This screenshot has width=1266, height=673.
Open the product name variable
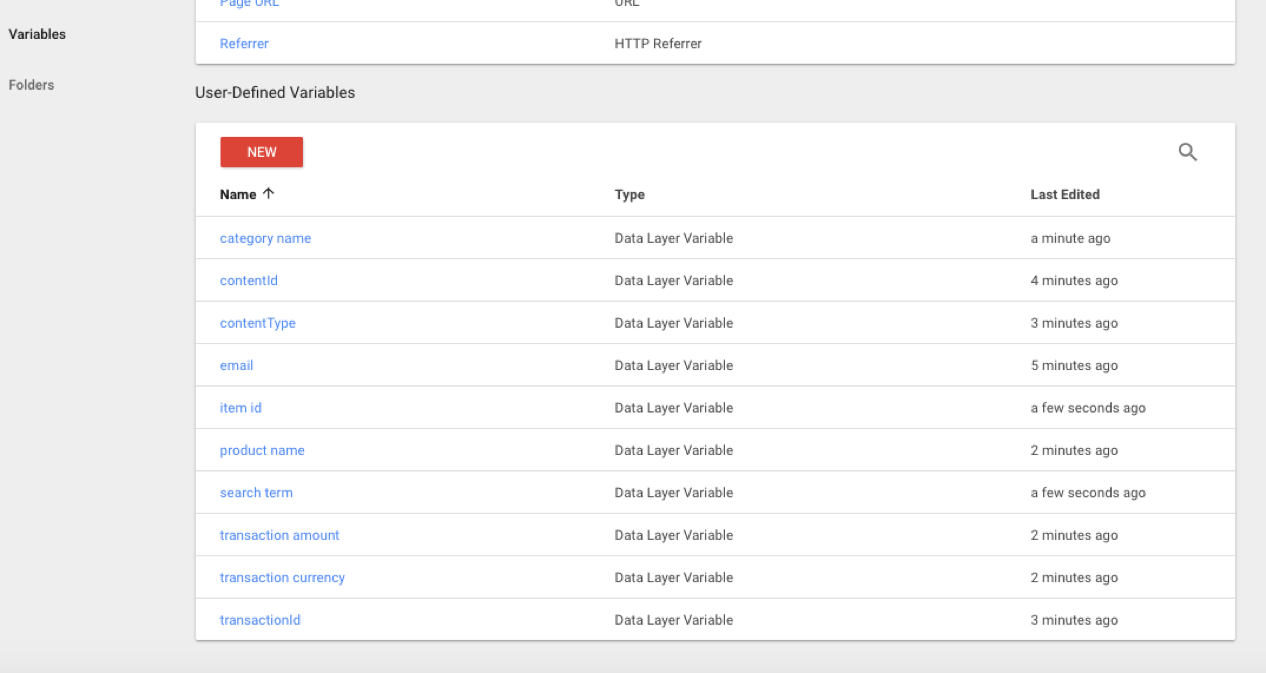click(262, 451)
